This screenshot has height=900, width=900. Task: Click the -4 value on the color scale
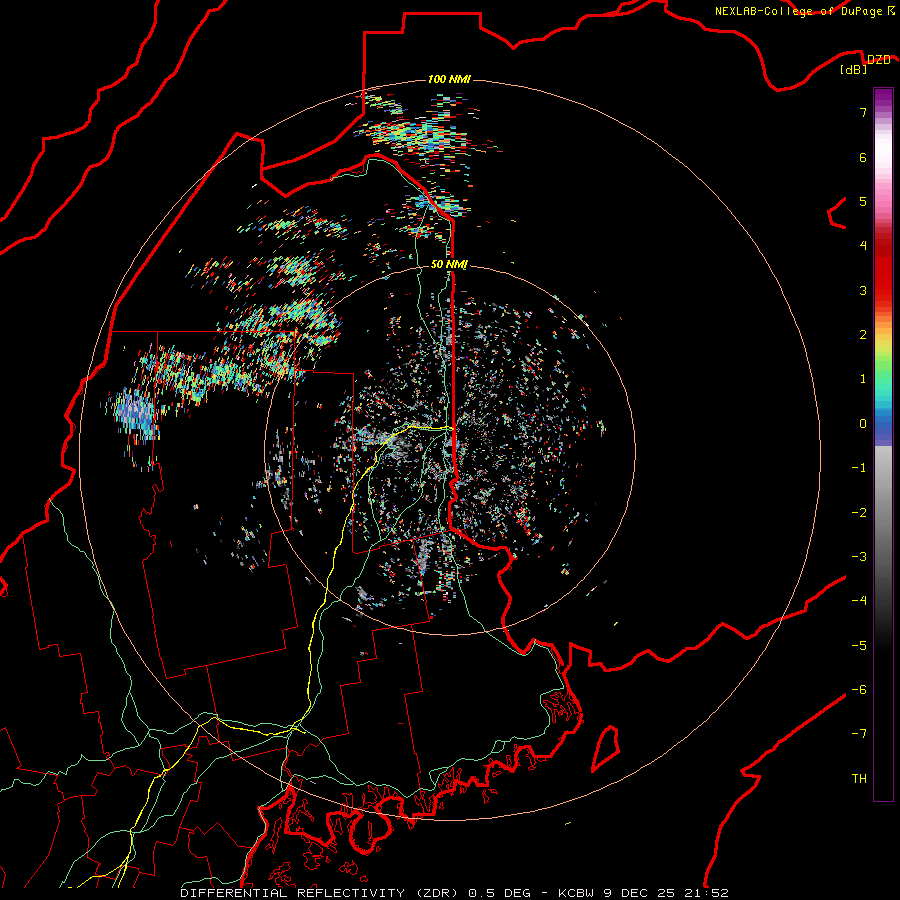pyautogui.click(x=859, y=601)
